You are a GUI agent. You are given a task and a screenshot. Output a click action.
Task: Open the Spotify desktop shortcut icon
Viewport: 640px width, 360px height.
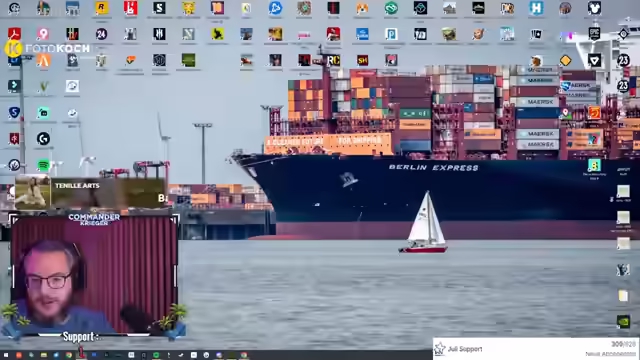pos(43,165)
